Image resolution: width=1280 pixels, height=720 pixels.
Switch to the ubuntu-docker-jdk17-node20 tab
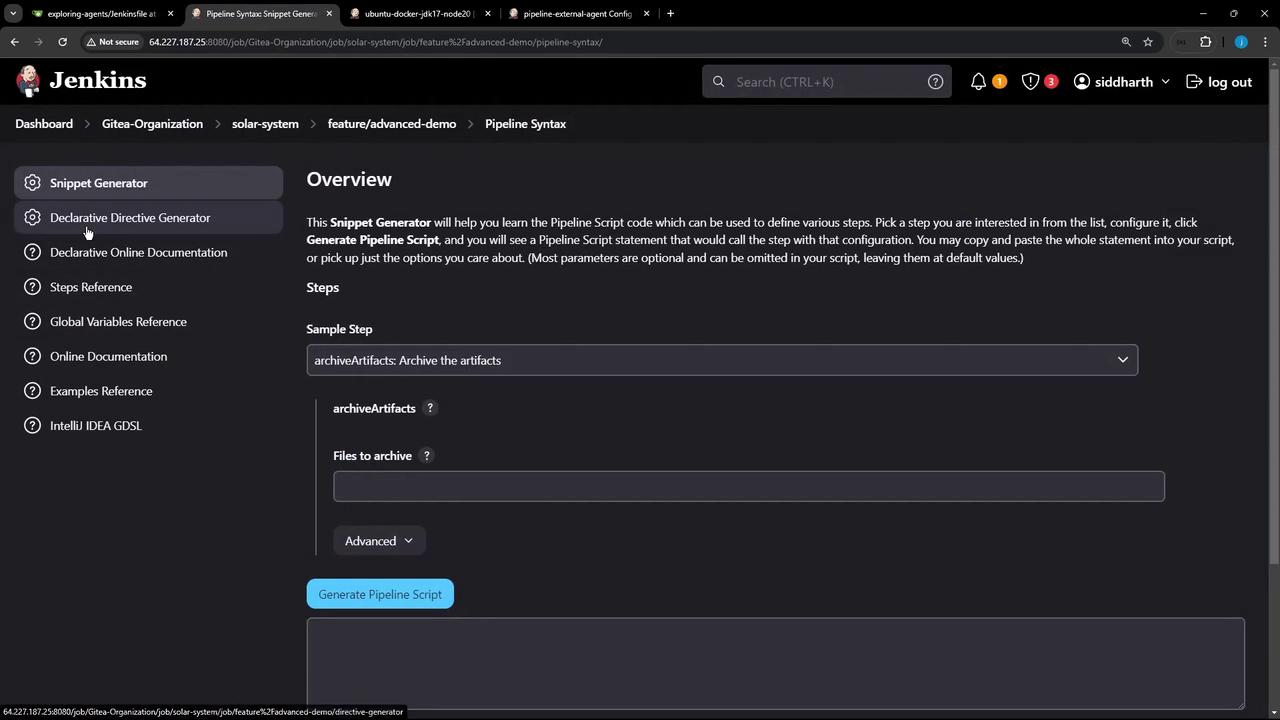tap(418, 14)
